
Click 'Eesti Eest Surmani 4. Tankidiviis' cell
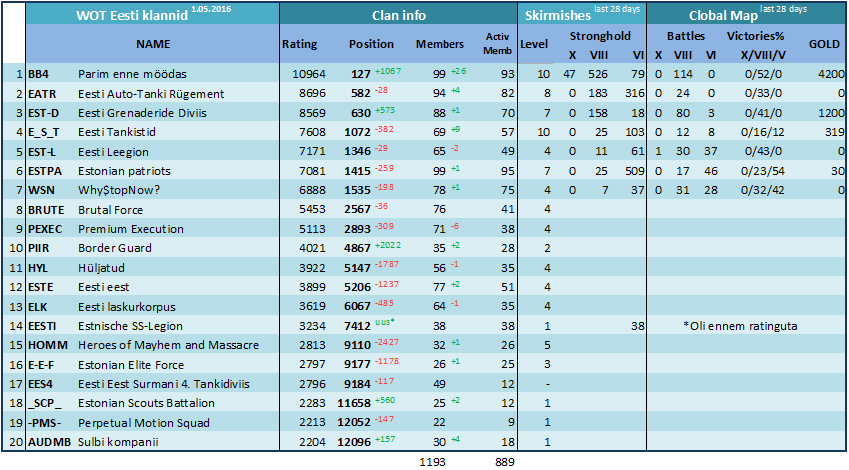(164, 384)
